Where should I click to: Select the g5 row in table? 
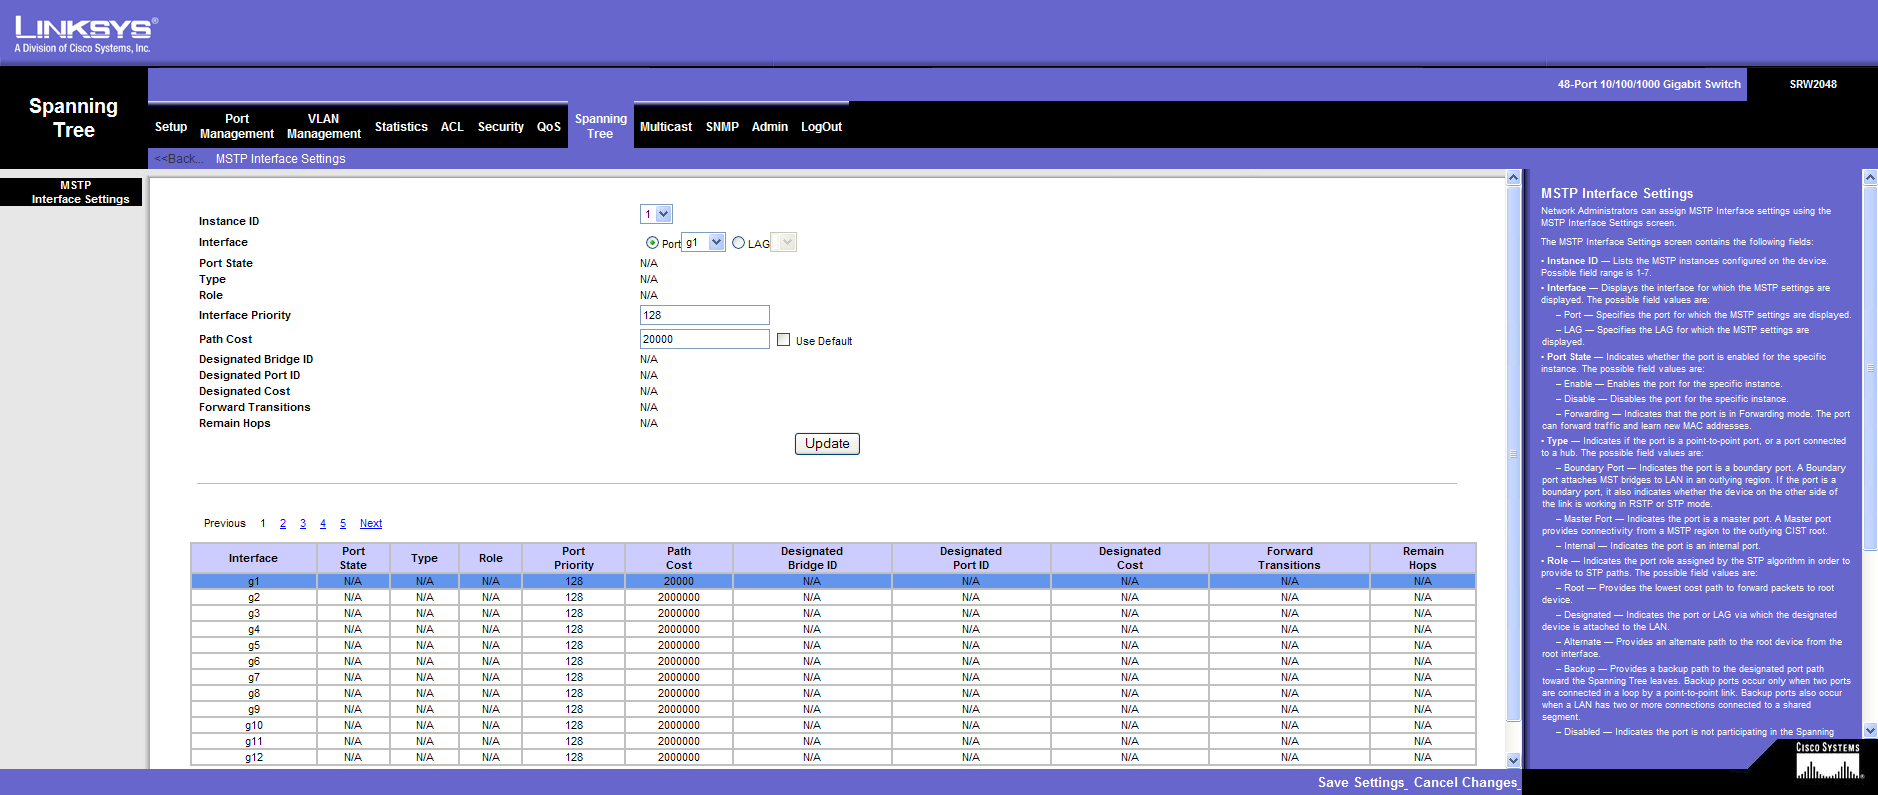click(x=254, y=645)
